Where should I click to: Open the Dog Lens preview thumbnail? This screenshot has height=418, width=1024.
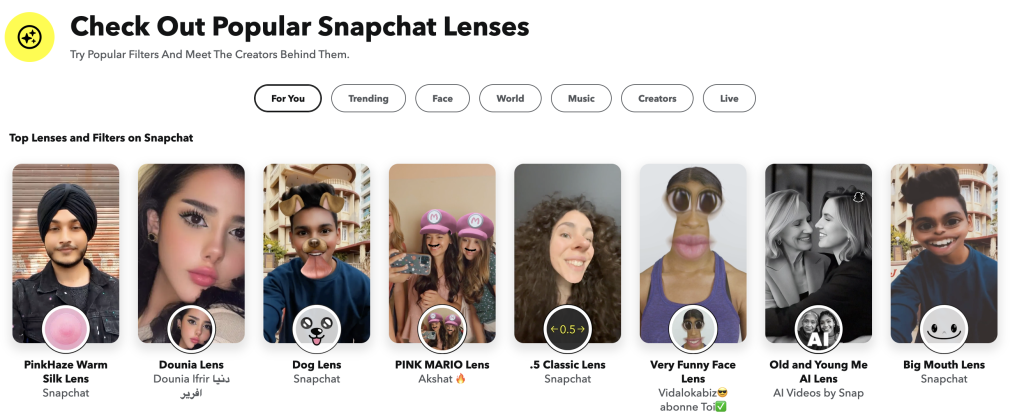click(x=317, y=253)
